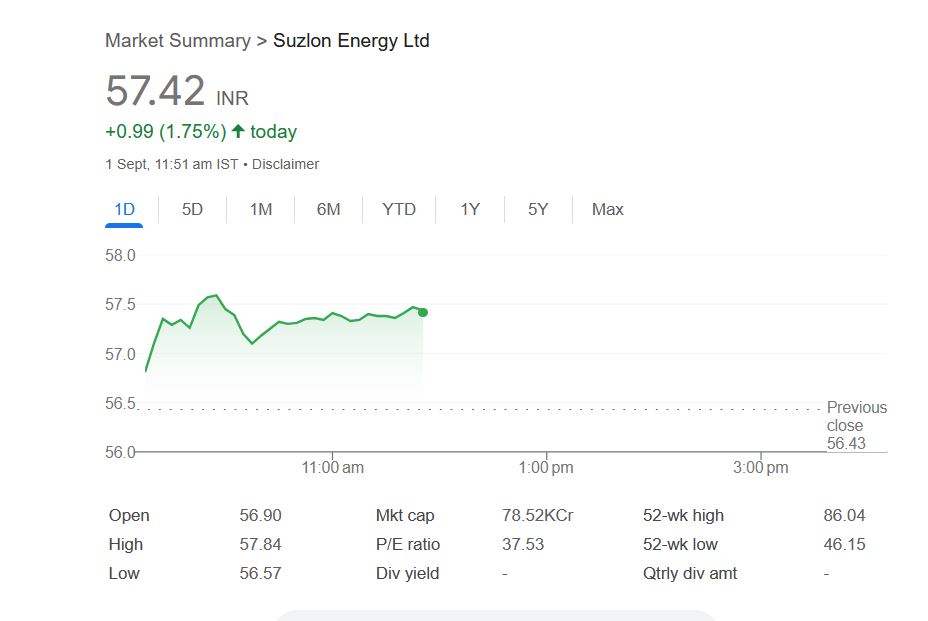Click the green up arrow icon
Viewport: 928px width, 621px height.
click(238, 131)
